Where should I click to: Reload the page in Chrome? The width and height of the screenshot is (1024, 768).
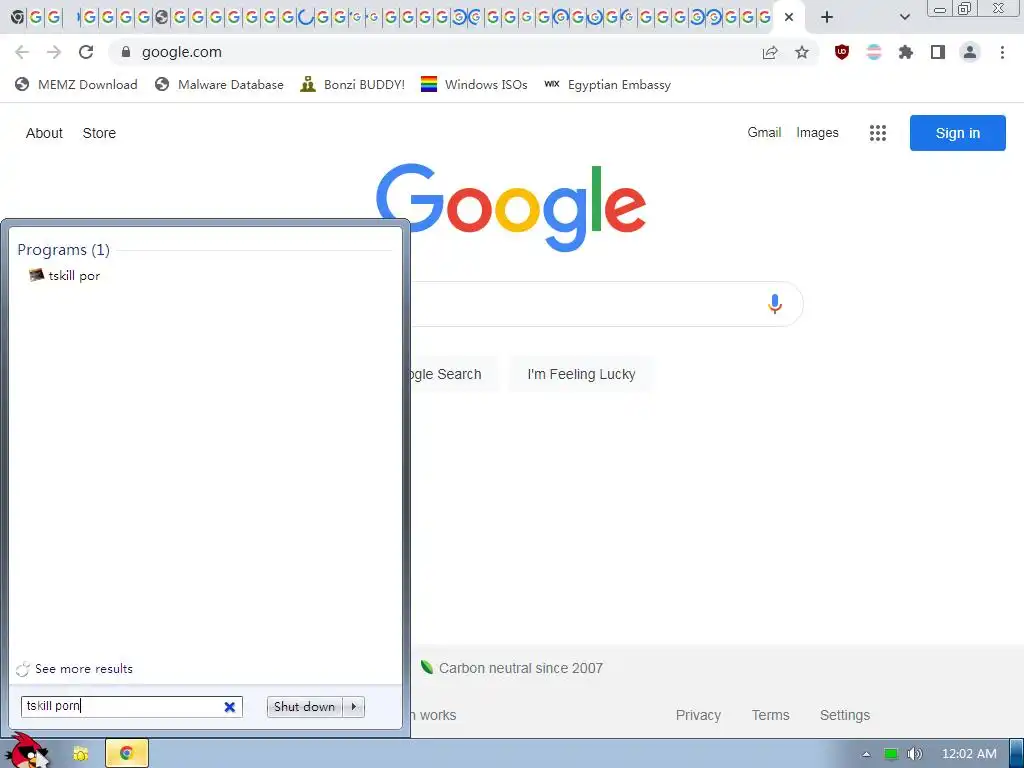click(x=86, y=52)
